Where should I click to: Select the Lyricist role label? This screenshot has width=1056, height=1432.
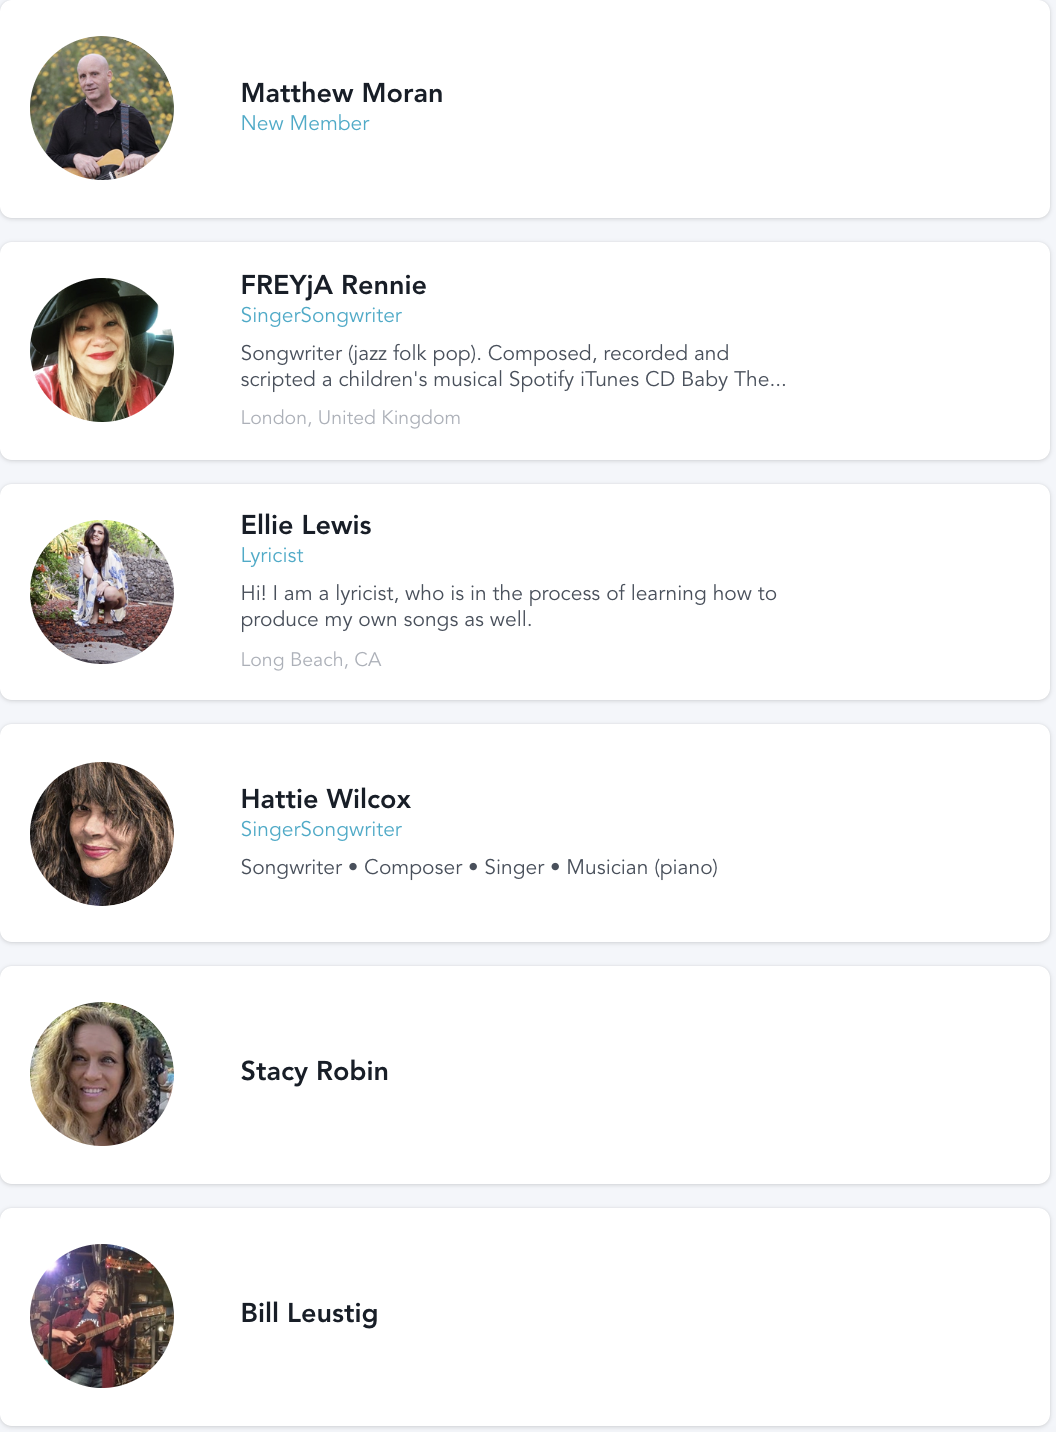272,555
